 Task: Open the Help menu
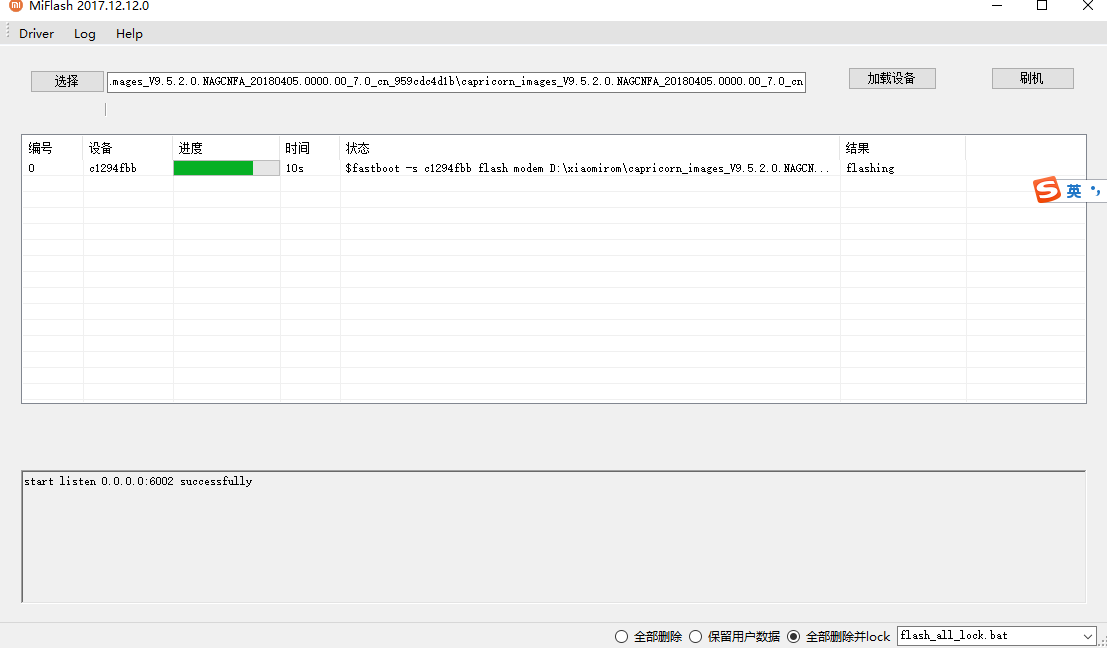point(129,34)
